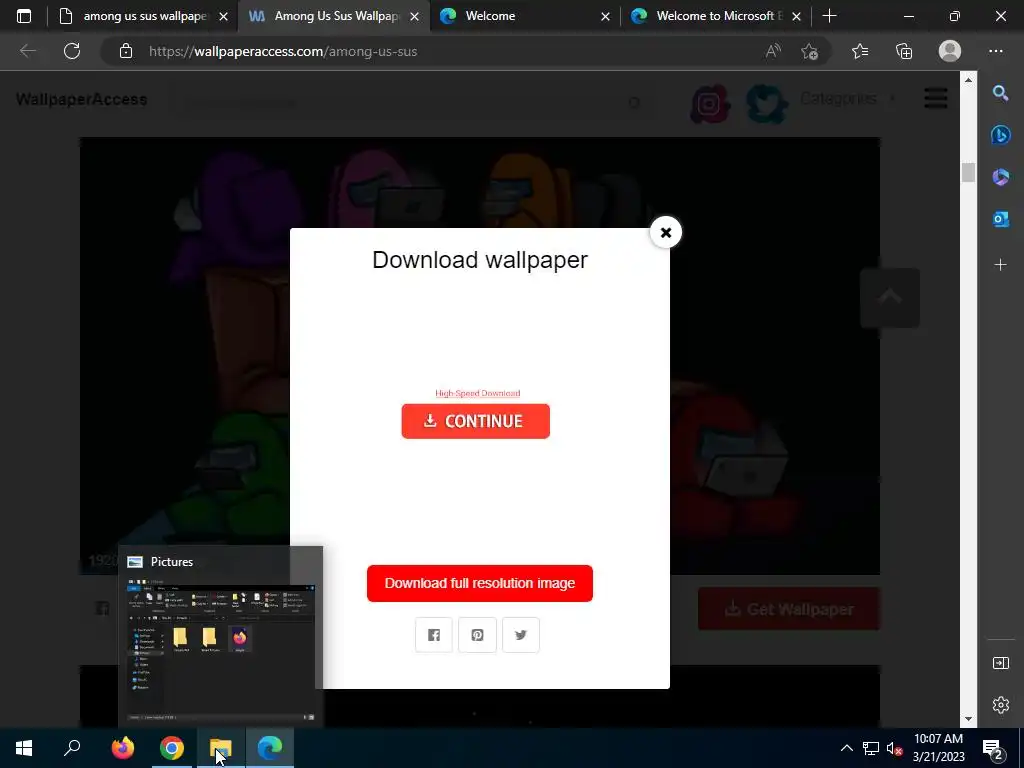Screen dimensions: 1024x768
Task: Share wallpaper on Facebook from dialog
Action: tap(434, 635)
